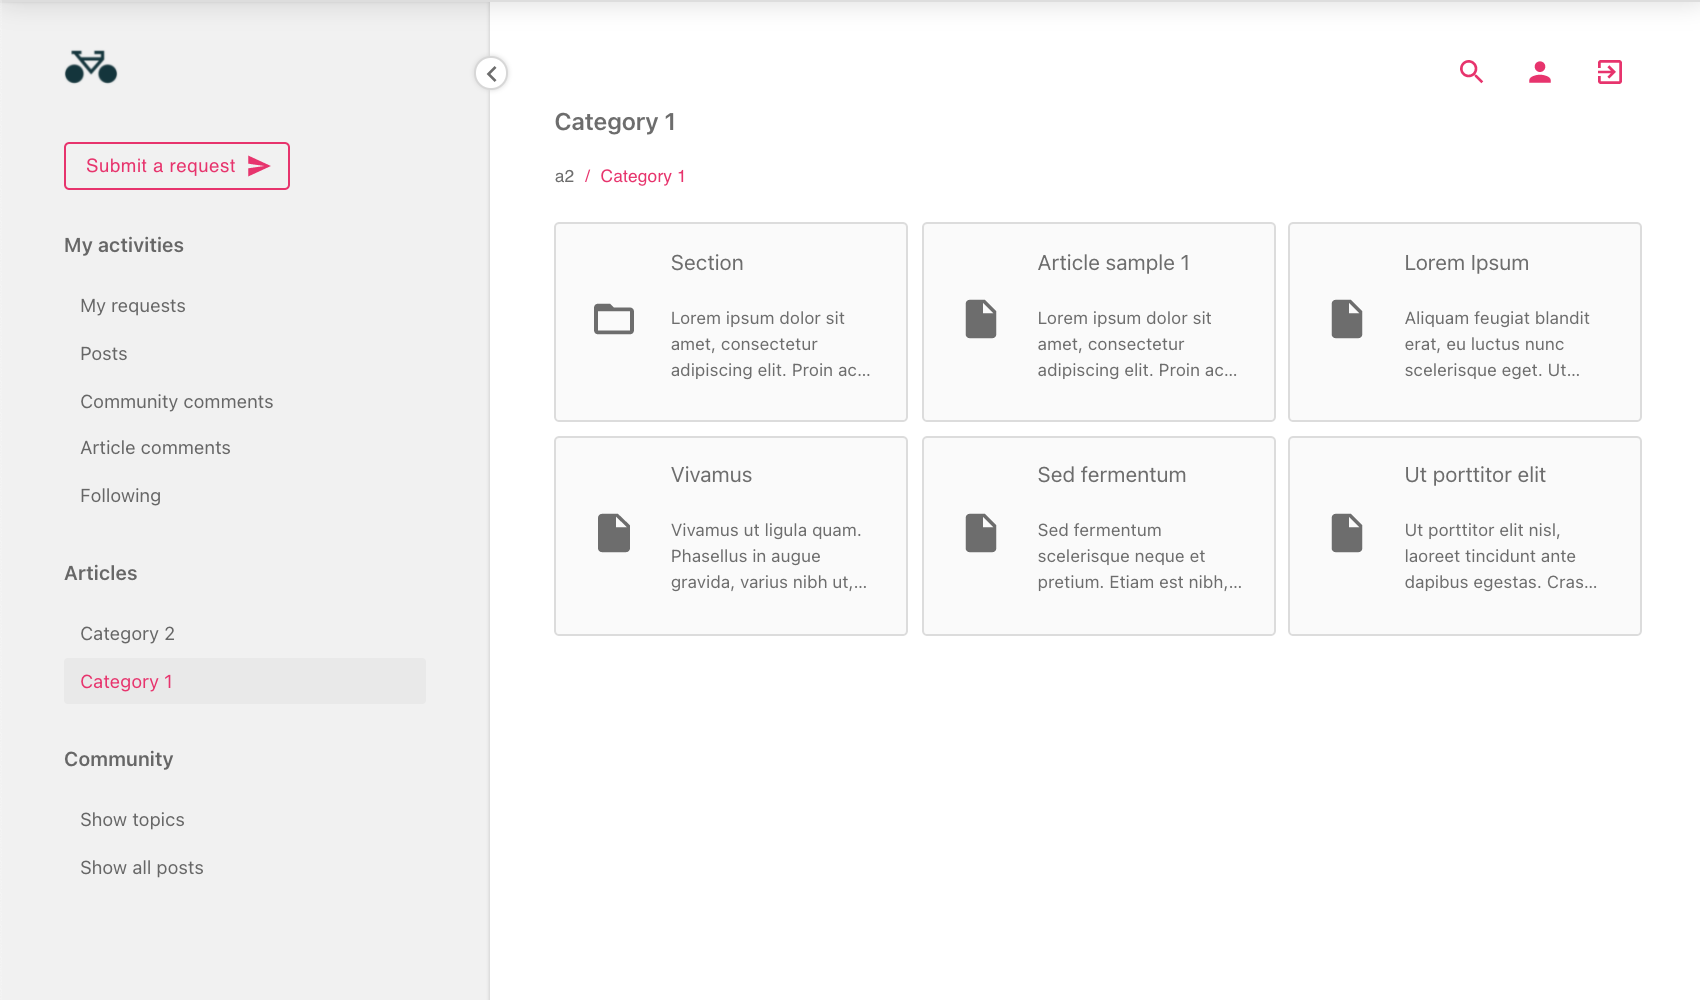Viewport: 1700px width, 1000px height.
Task: Open My requests in sidebar
Action: 133,306
